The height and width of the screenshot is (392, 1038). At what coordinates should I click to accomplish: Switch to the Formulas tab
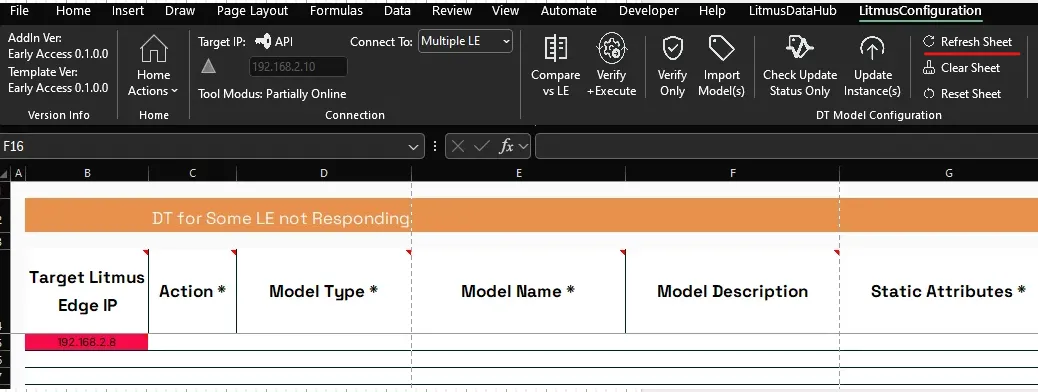point(336,11)
